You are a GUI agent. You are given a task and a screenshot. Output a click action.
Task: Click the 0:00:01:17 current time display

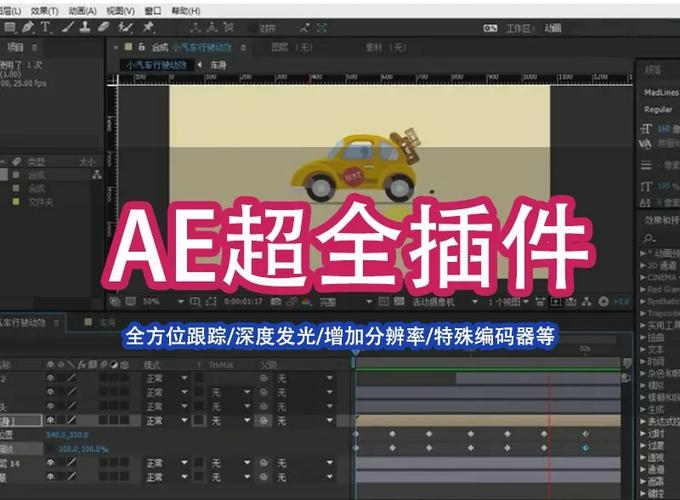coord(243,301)
